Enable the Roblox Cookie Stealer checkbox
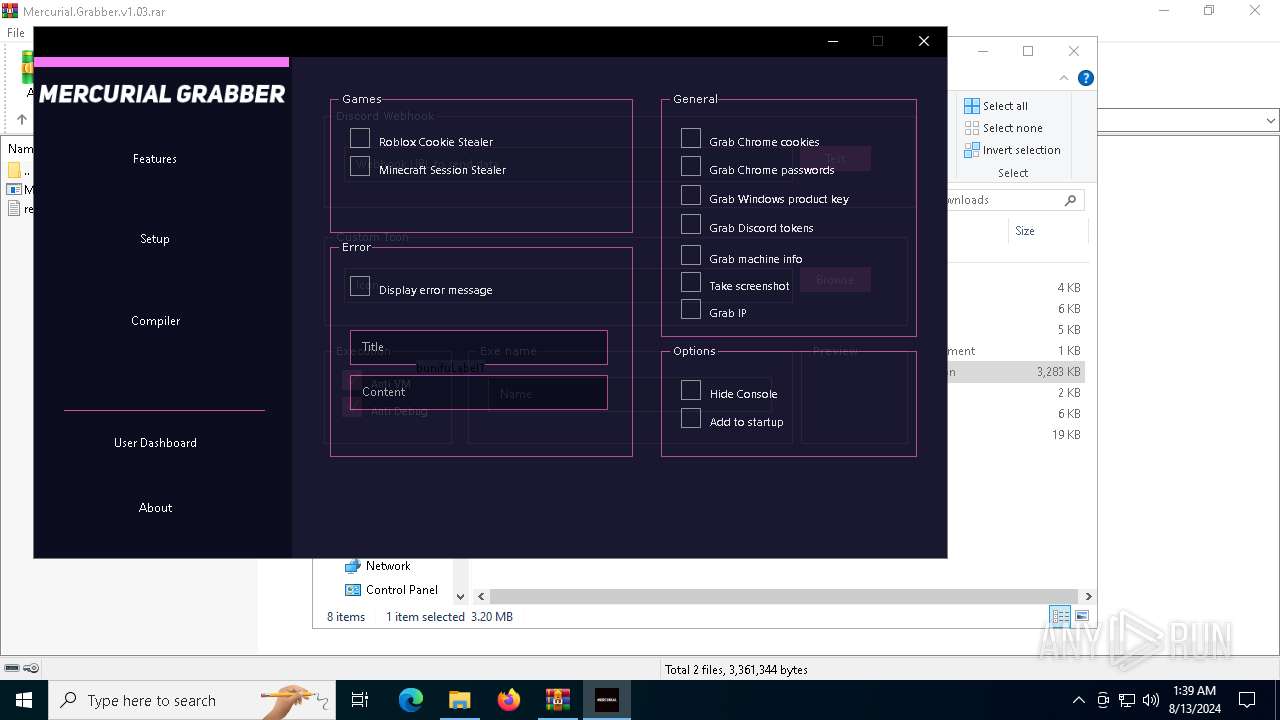The image size is (1280, 720). pos(360,138)
